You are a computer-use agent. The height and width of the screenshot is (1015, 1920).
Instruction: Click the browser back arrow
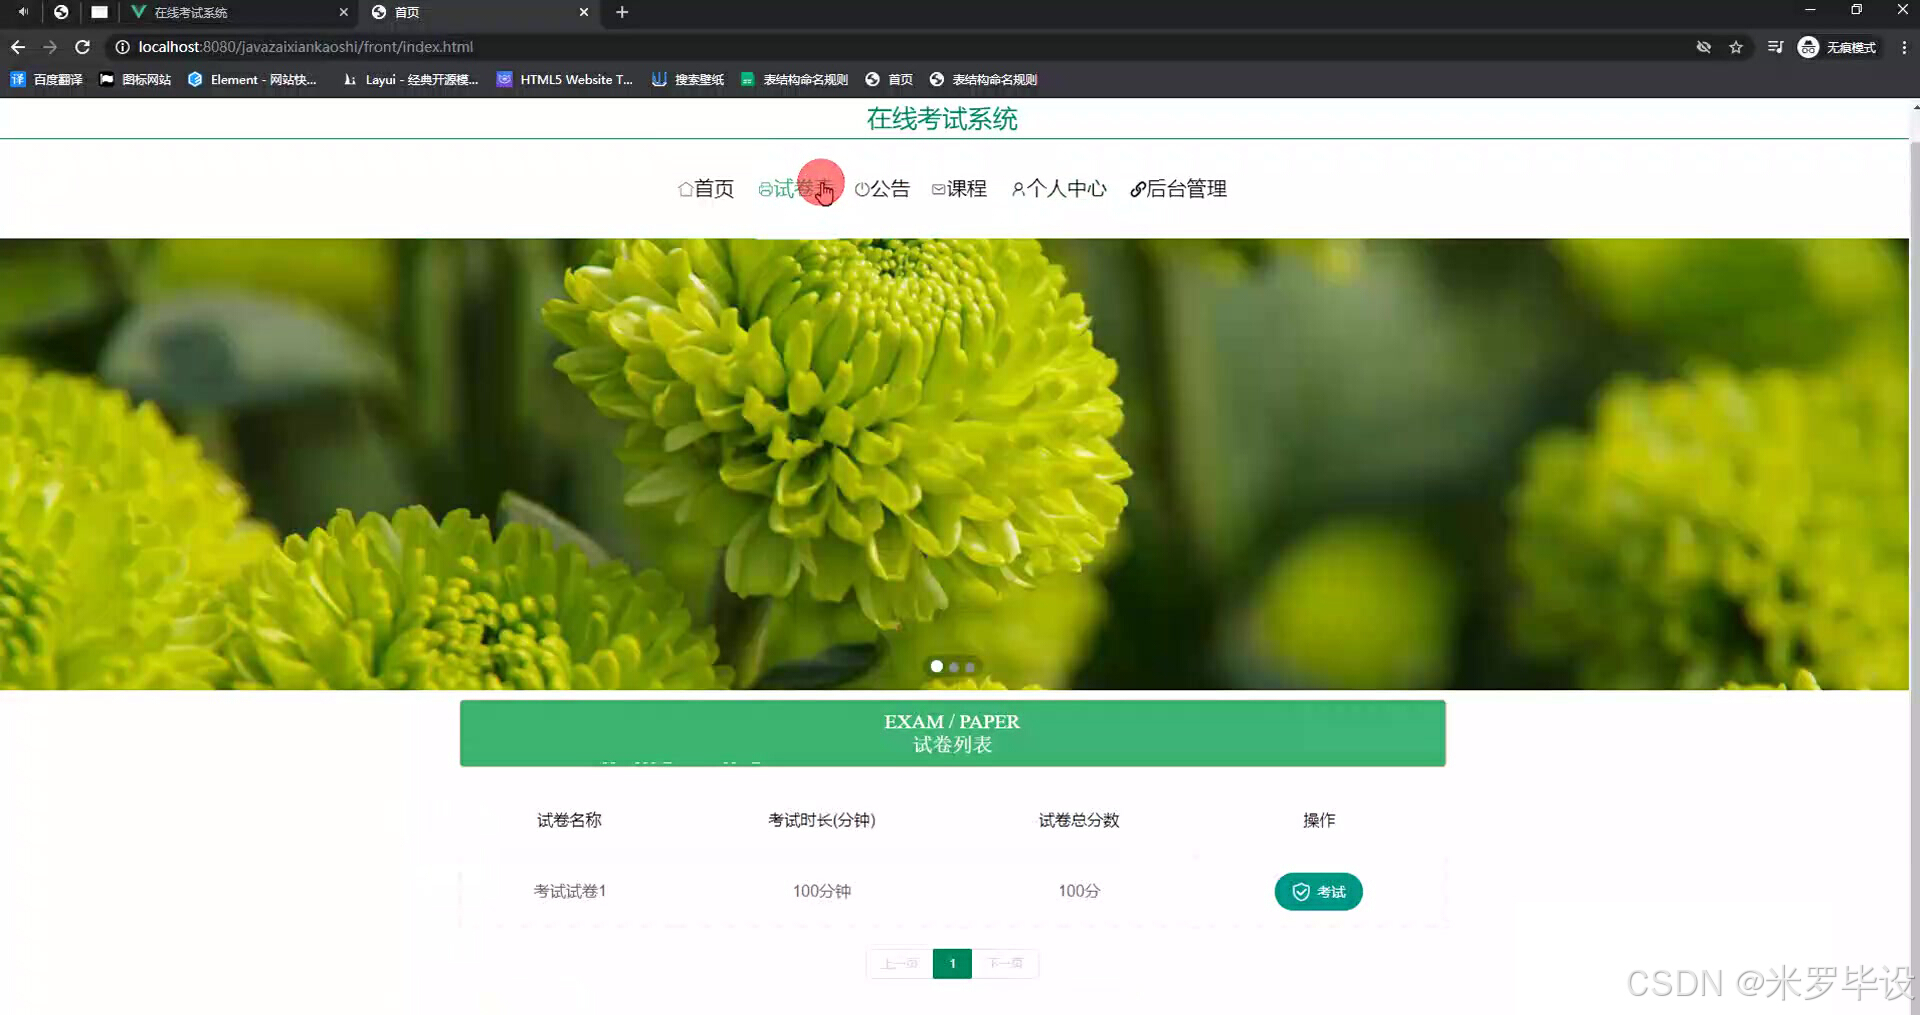(x=17, y=46)
